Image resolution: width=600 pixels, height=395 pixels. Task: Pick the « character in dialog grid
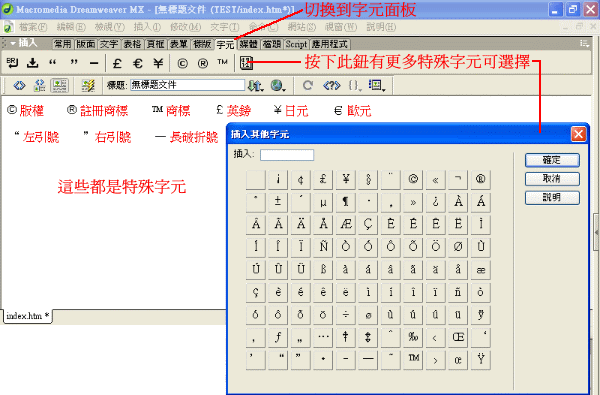point(435,180)
